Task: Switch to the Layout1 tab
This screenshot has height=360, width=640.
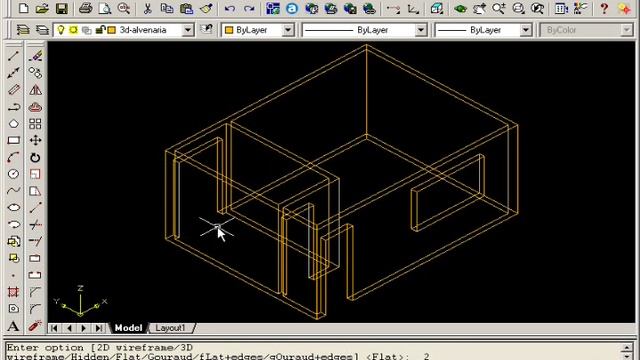Action: pyautogui.click(x=171, y=328)
